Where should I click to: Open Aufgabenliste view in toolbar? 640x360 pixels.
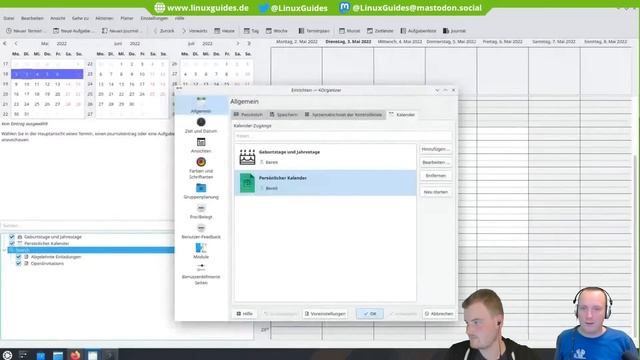[418, 31]
